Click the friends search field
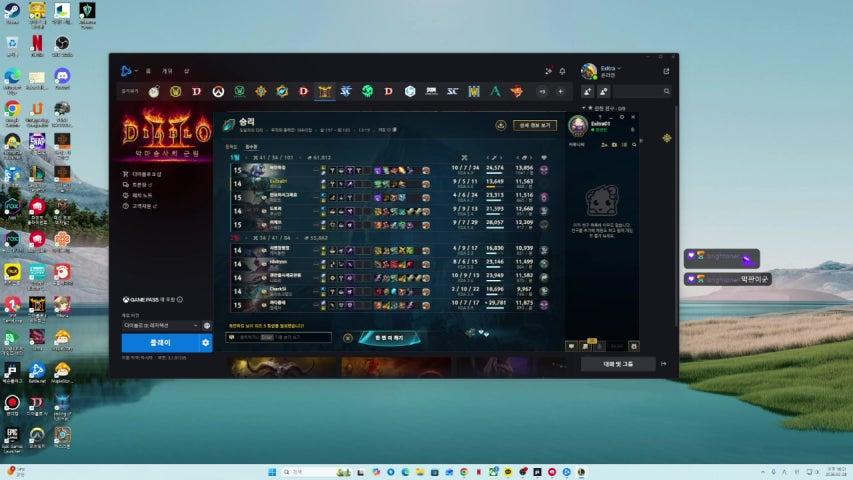 coord(642,91)
